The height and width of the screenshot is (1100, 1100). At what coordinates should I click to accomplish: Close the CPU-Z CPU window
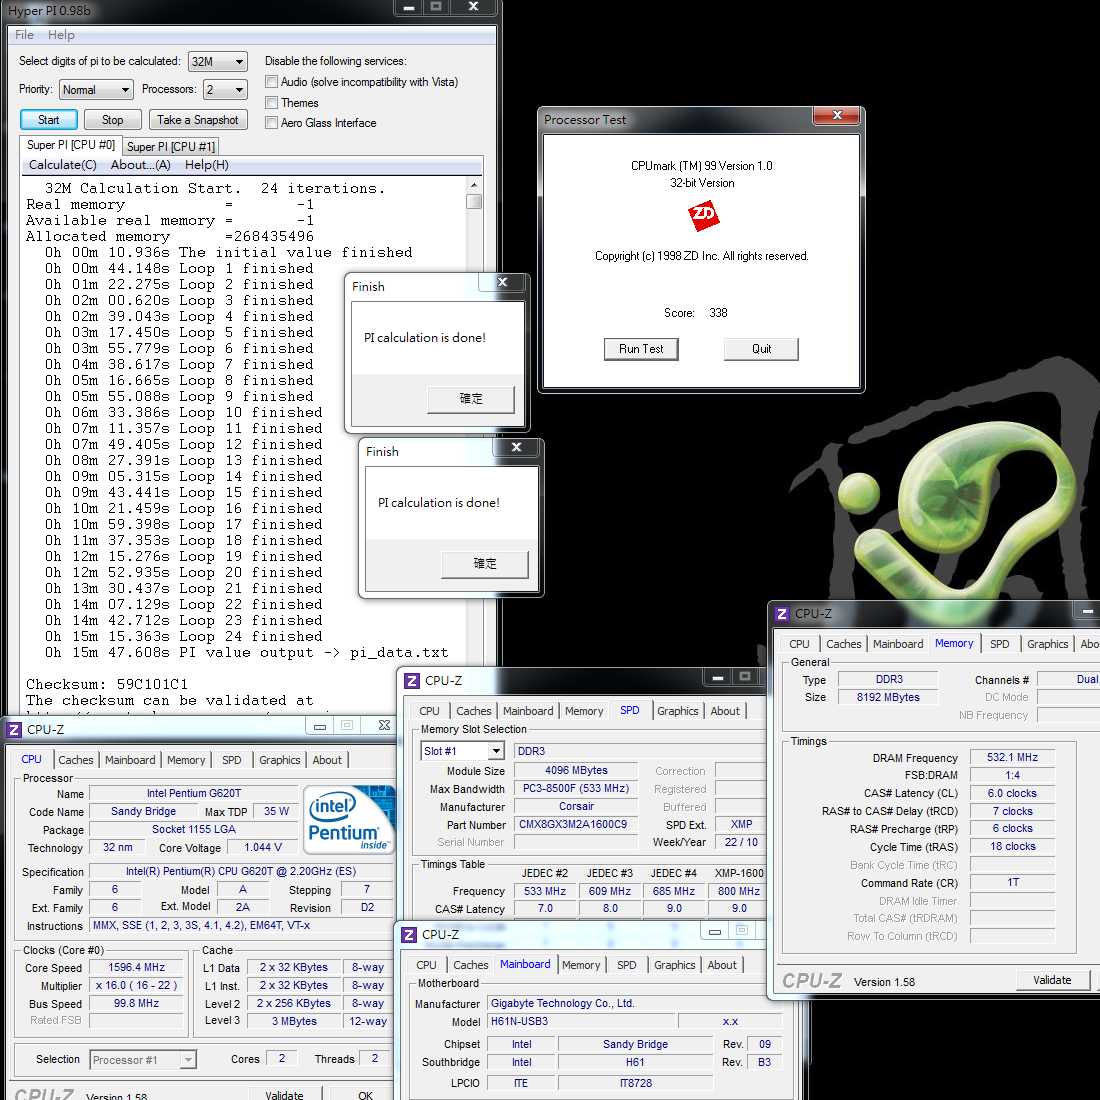pos(384,726)
